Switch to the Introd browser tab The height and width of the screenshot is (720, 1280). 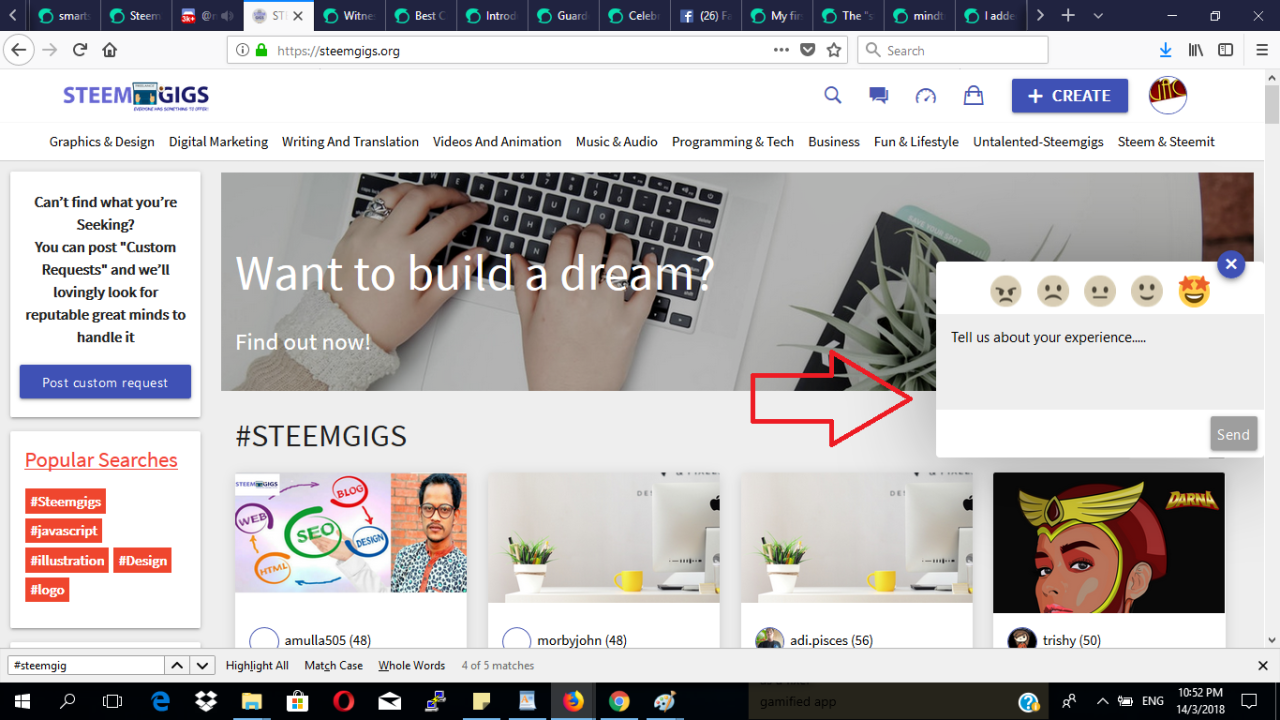490,16
